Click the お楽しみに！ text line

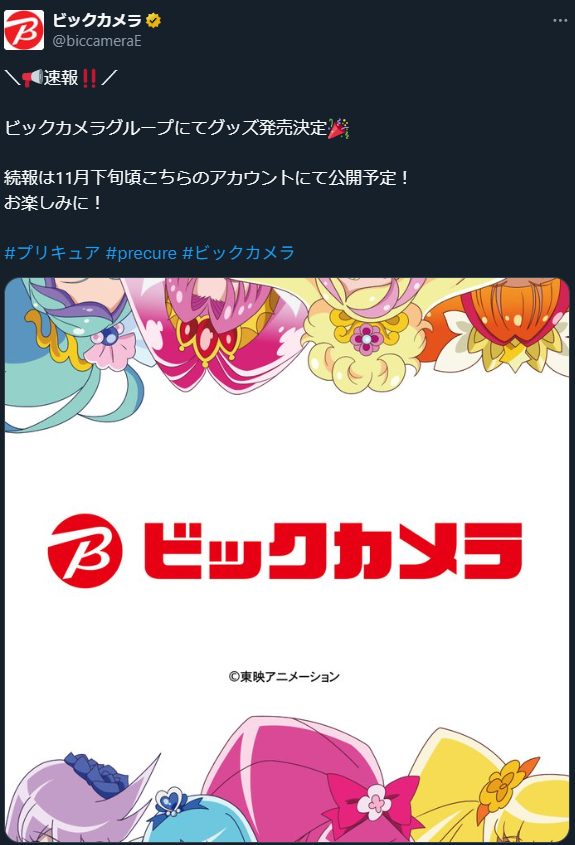[53, 203]
